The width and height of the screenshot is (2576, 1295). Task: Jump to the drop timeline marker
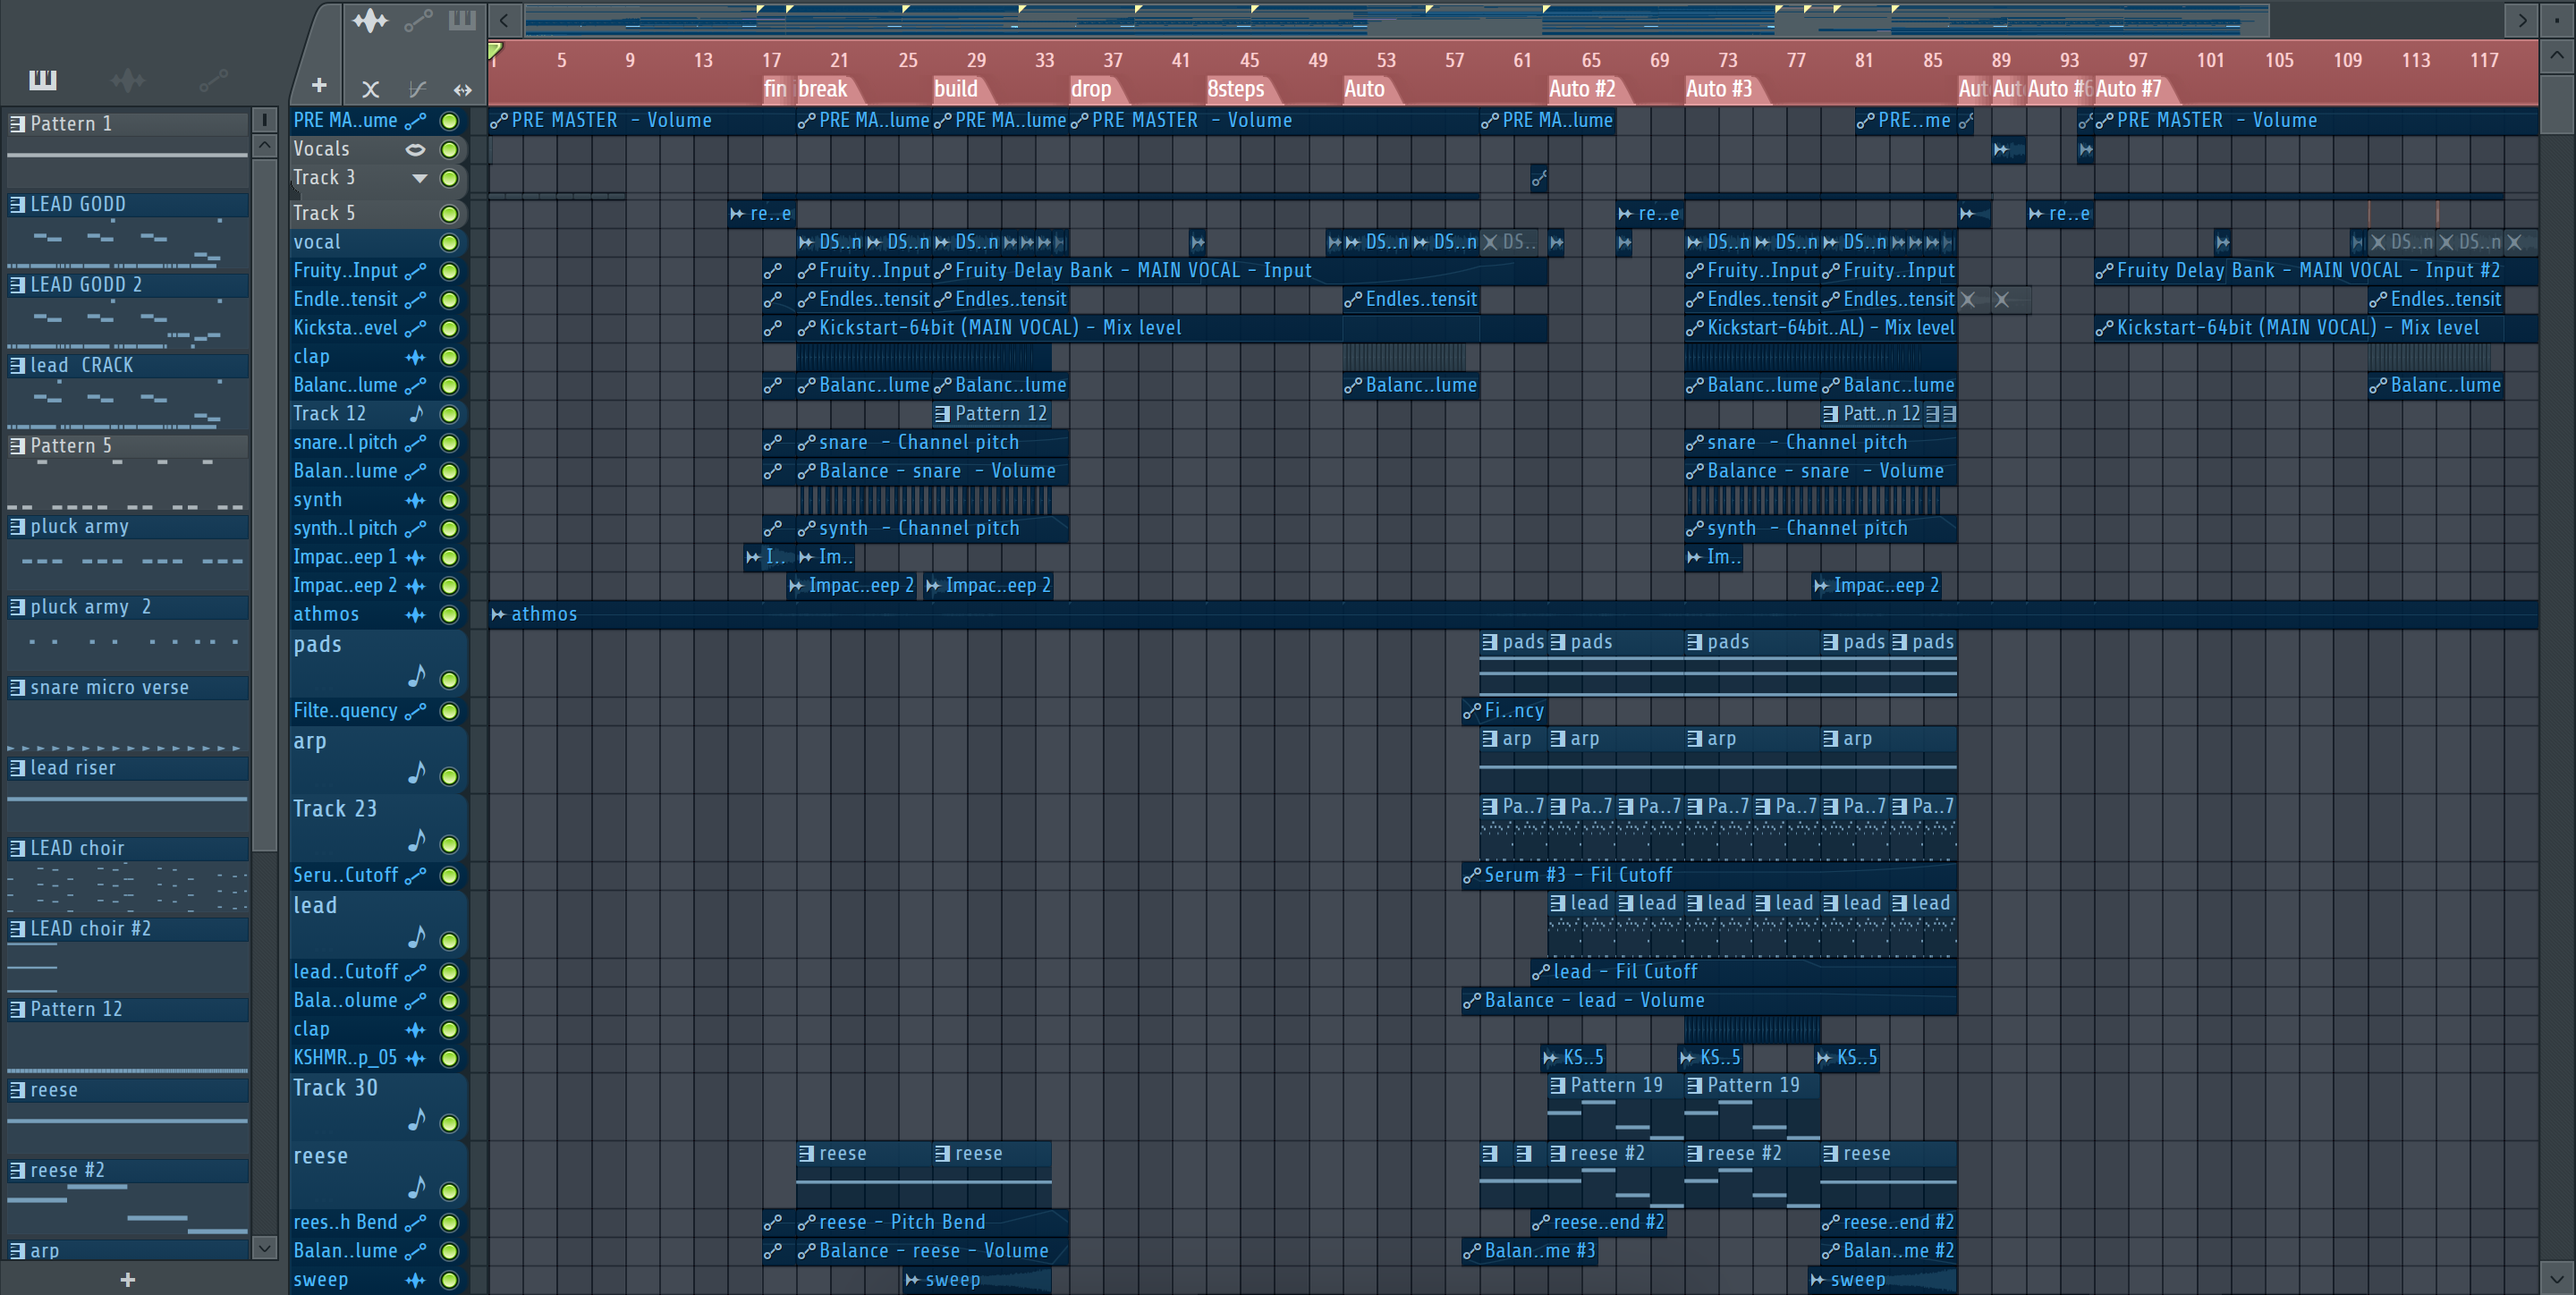click(x=1091, y=89)
